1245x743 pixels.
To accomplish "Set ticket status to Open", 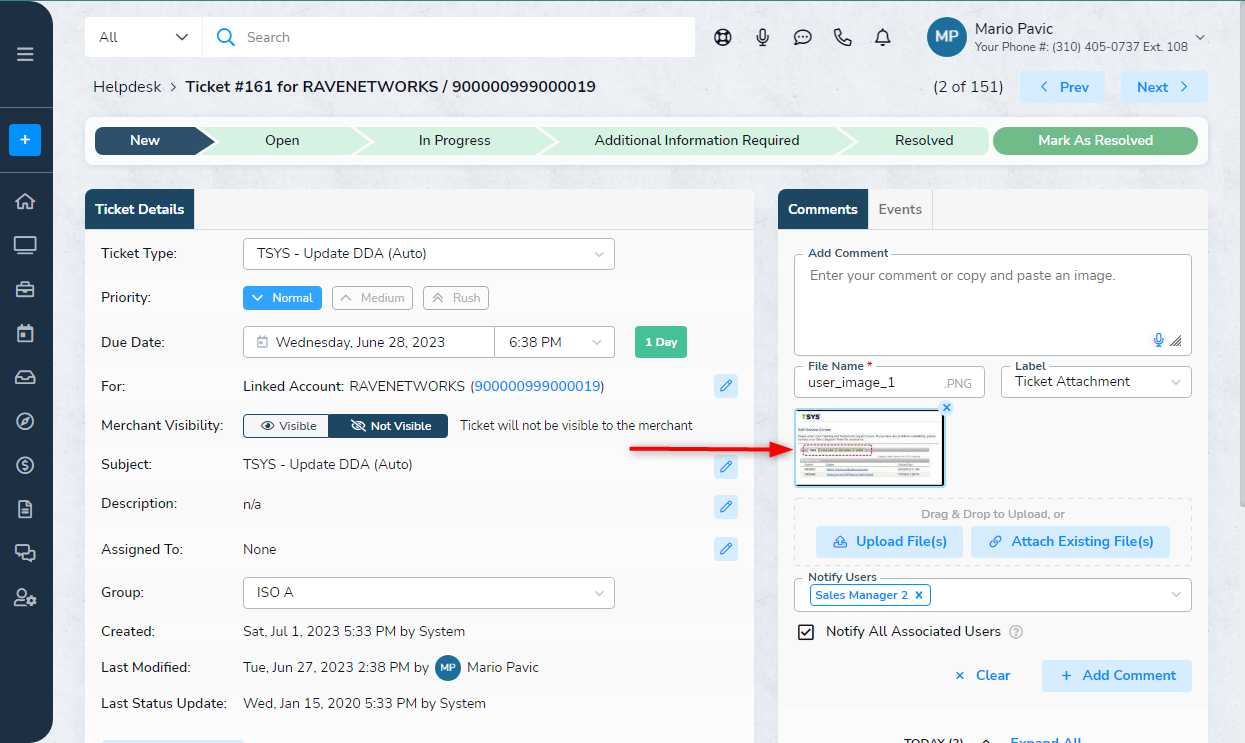I will (282, 140).
